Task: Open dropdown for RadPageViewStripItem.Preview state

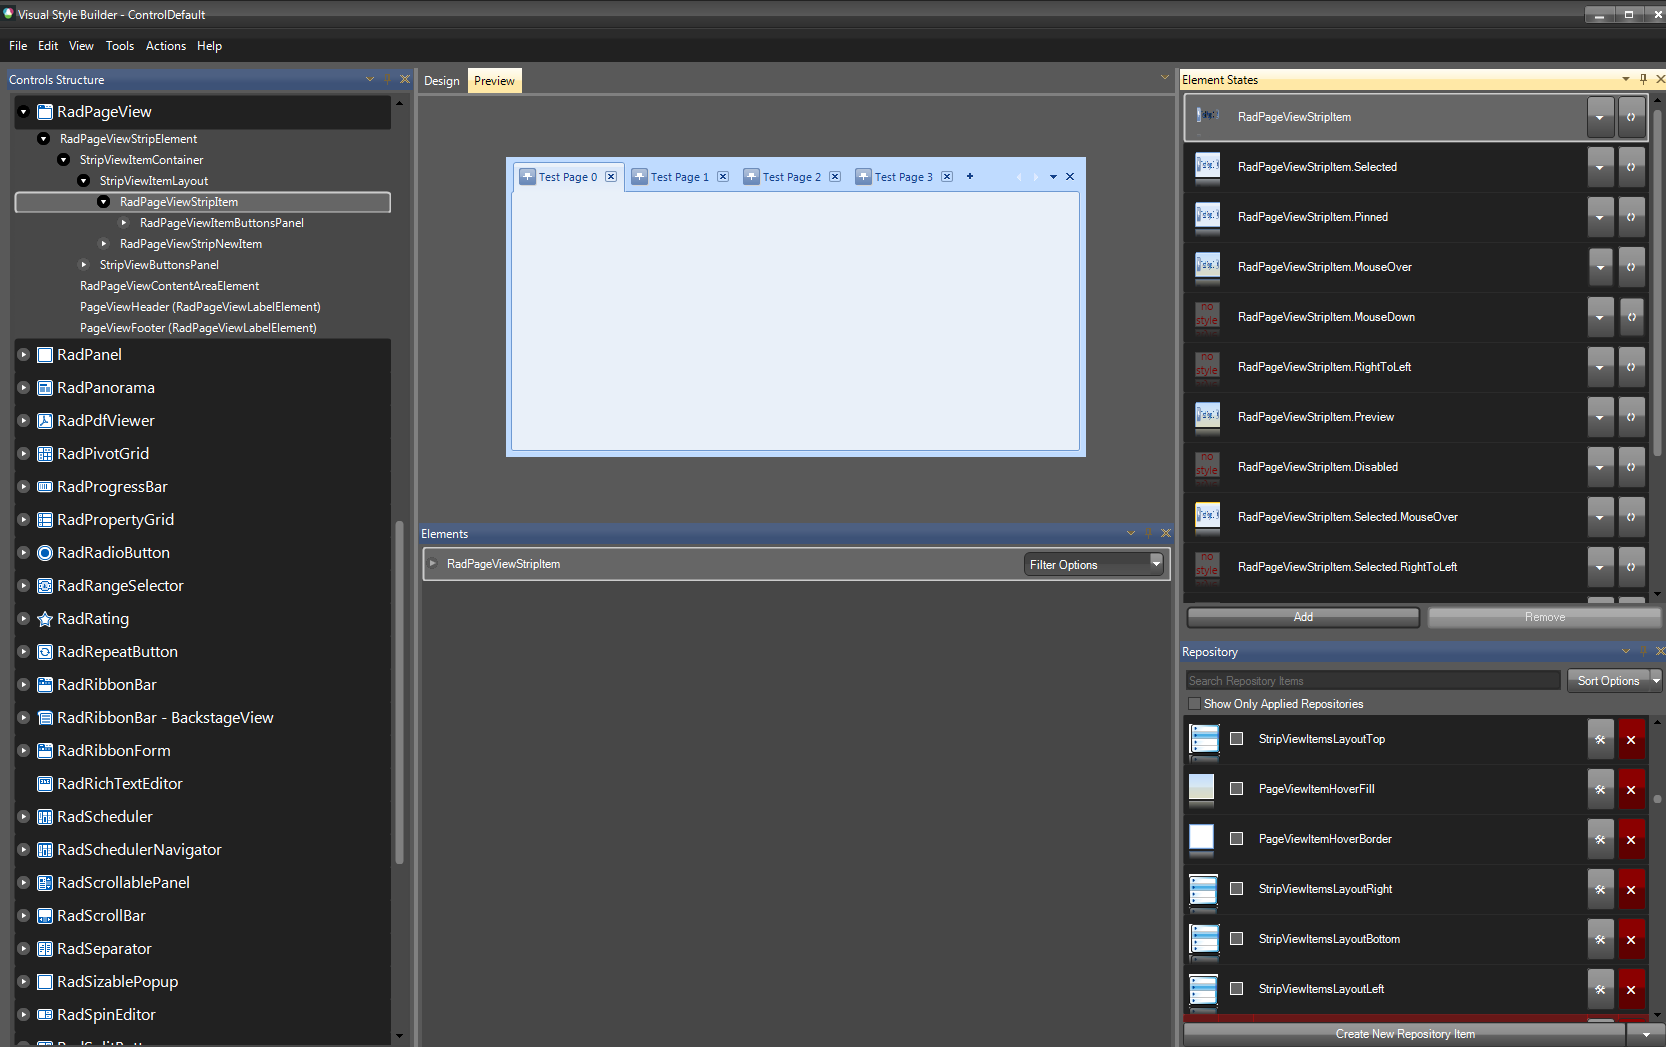Action: click(x=1600, y=417)
